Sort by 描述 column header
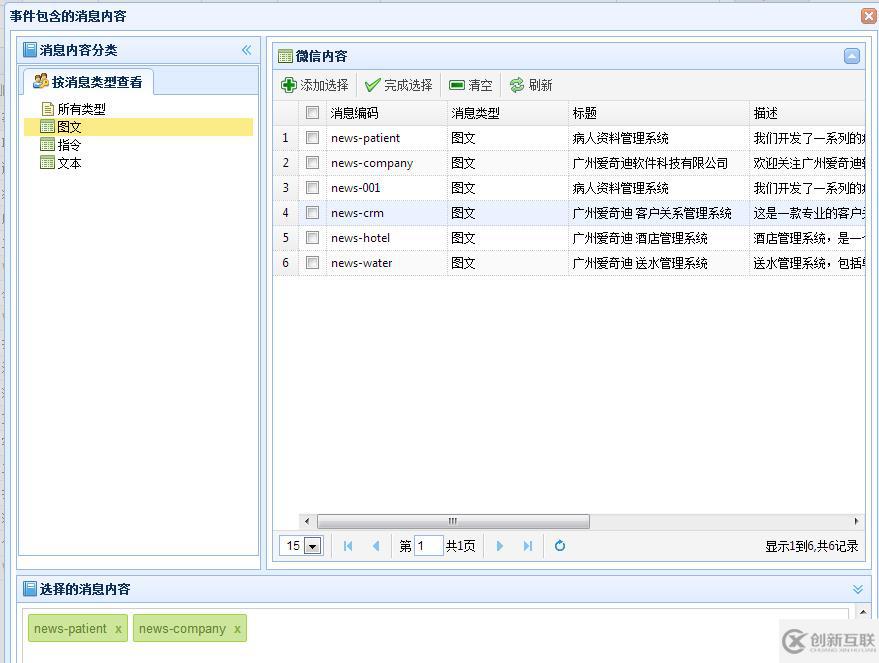Image resolution: width=879 pixels, height=663 pixels. (807, 113)
